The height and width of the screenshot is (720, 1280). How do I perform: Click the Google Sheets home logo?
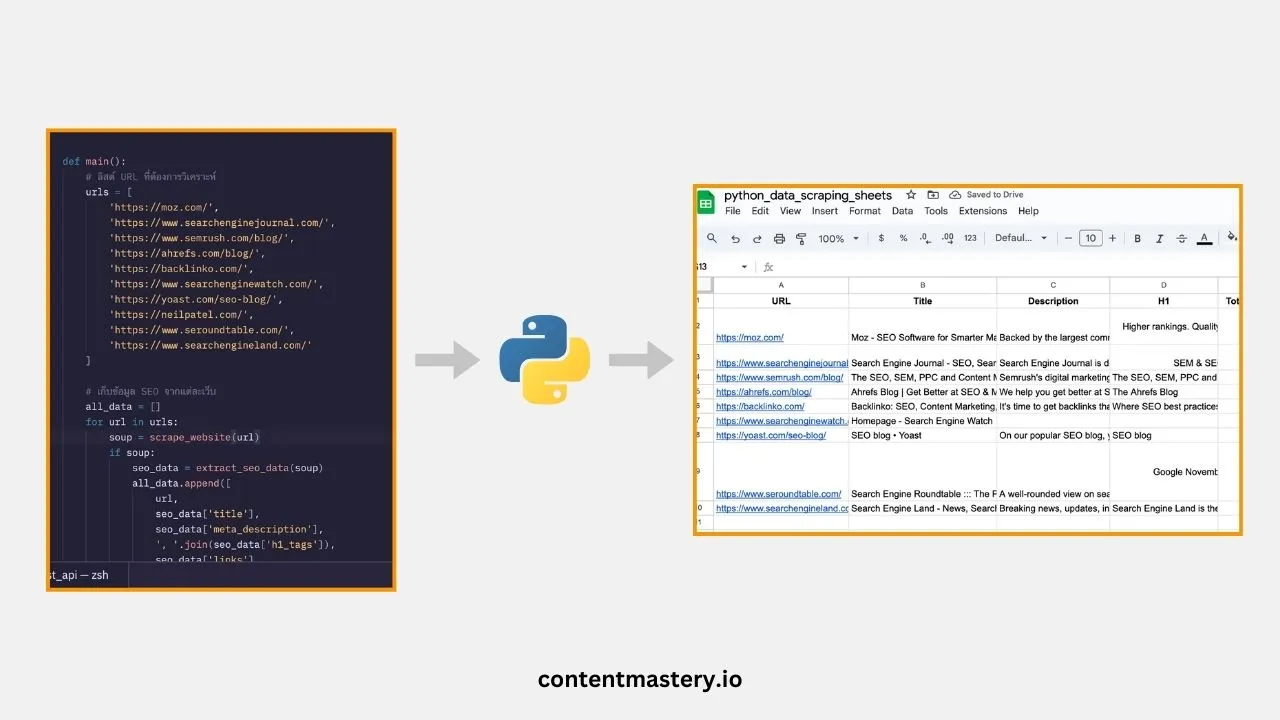pyautogui.click(x=706, y=203)
